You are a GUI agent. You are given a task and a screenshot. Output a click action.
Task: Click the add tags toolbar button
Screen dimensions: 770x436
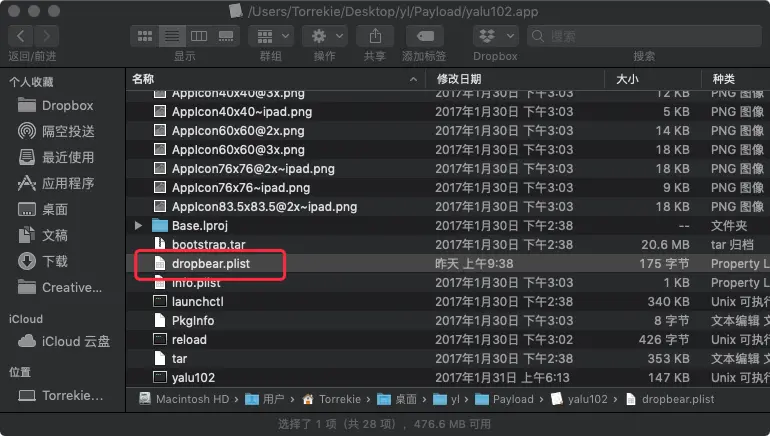click(425, 36)
